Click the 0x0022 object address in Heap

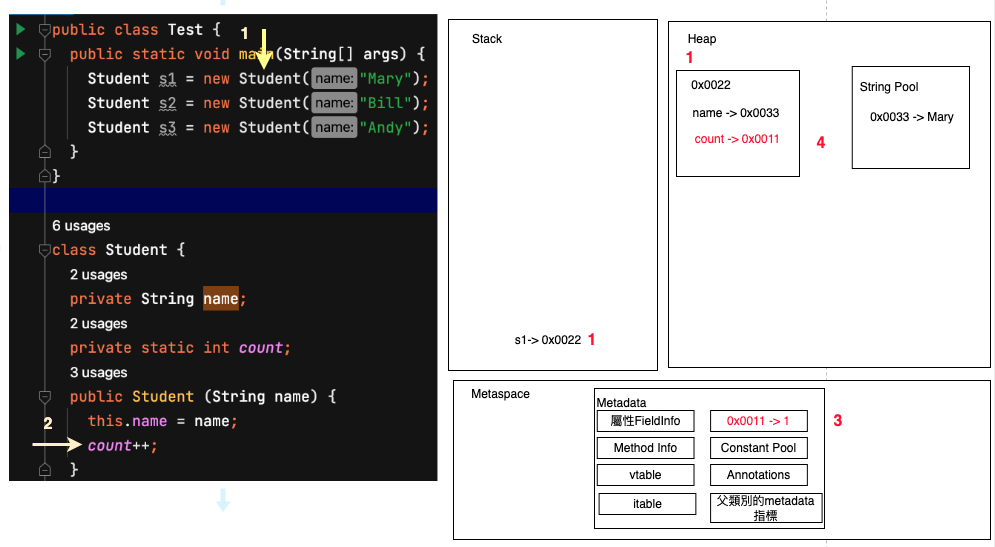pos(711,85)
